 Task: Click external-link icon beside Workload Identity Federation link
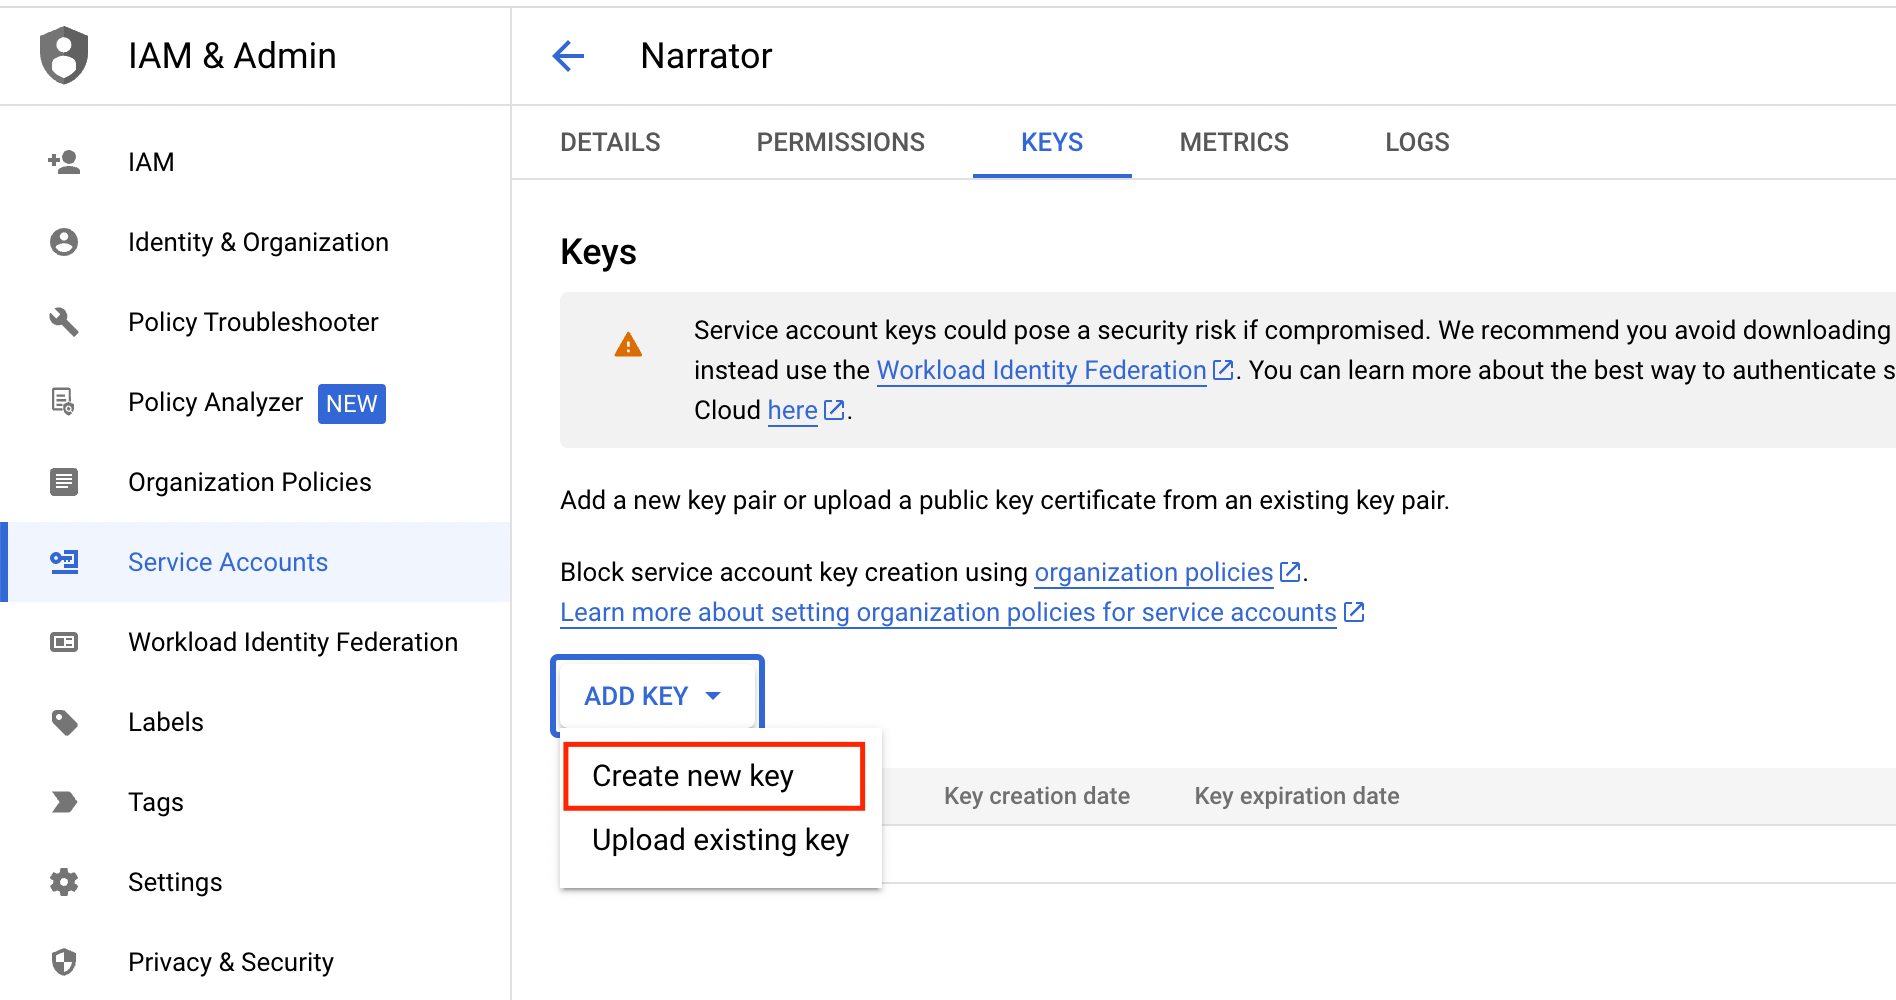1223,370
